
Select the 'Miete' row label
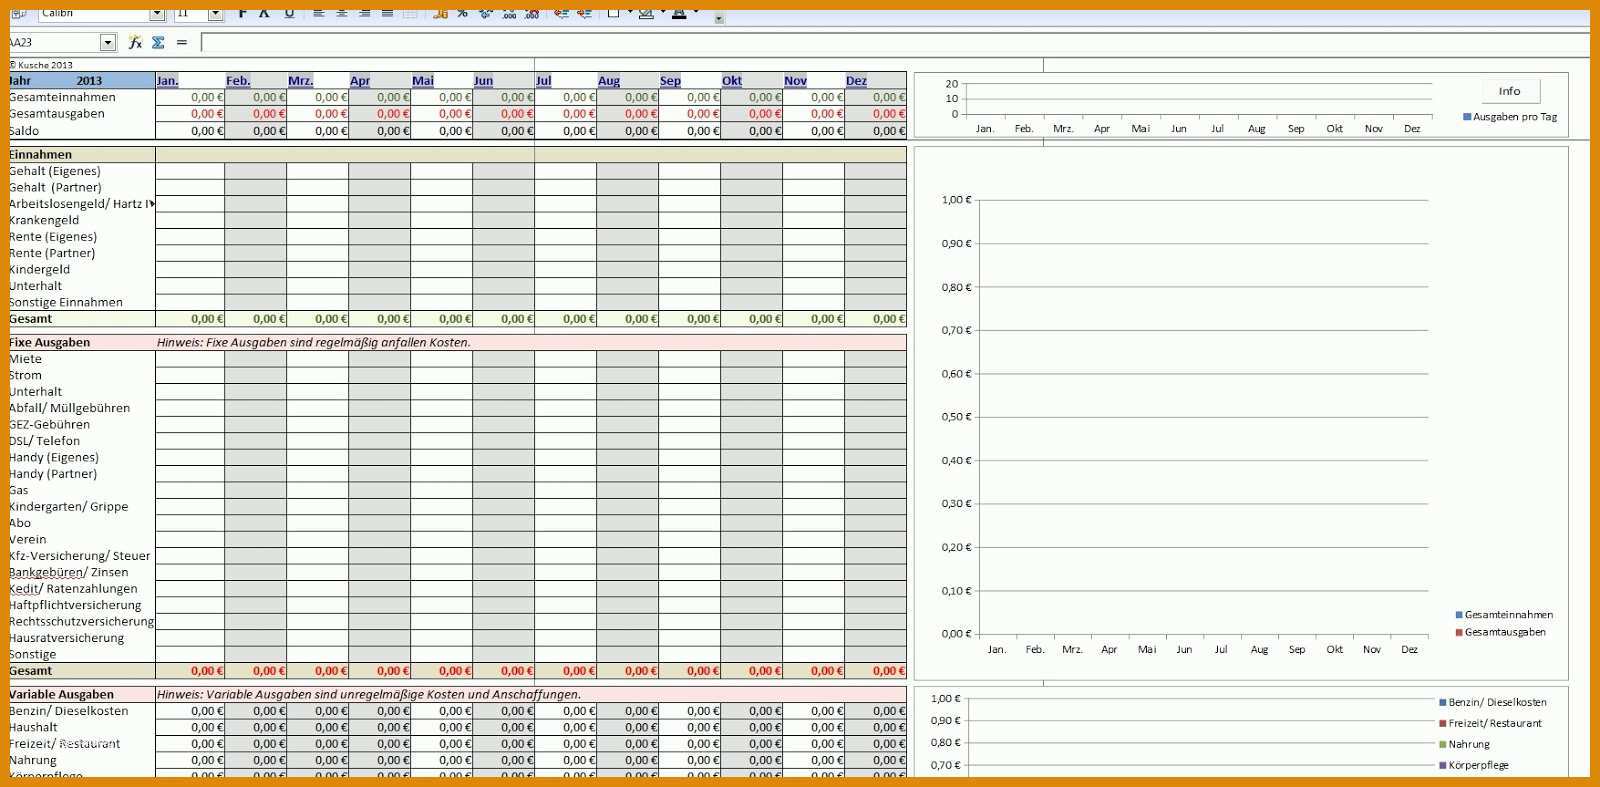point(26,359)
